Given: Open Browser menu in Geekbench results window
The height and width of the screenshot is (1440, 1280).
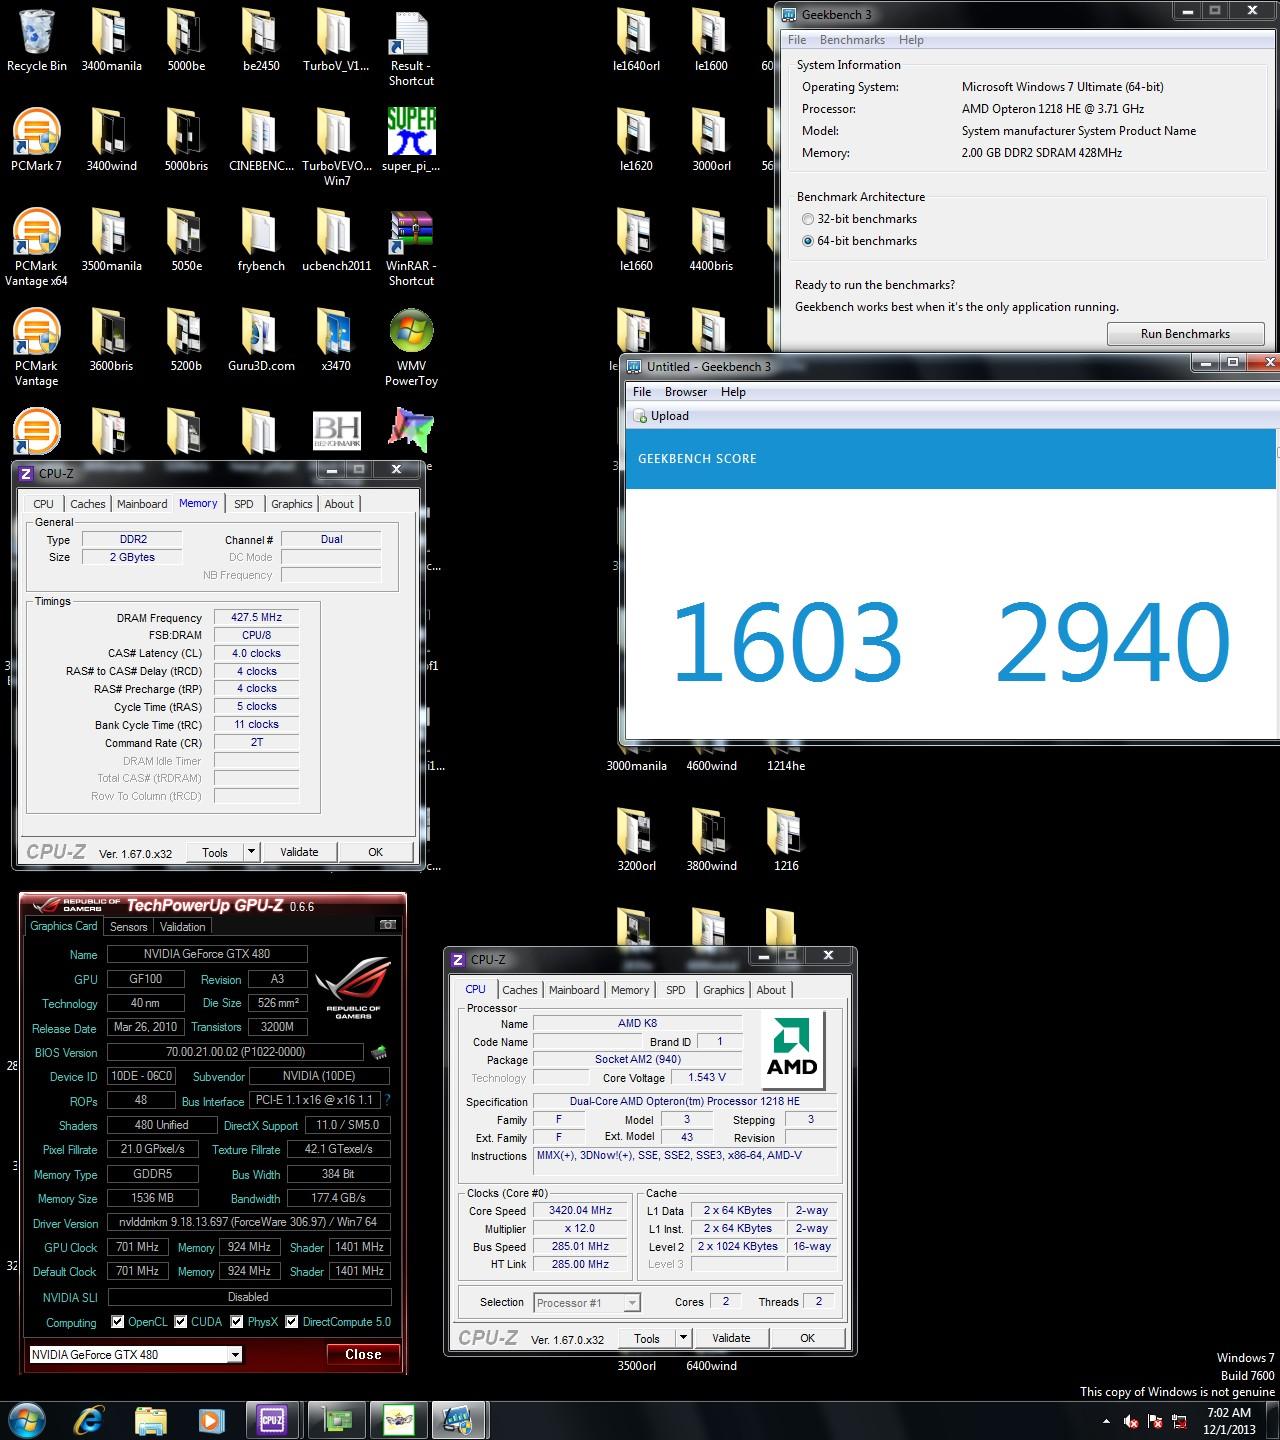Looking at the screenshot, I should tap(686, 392).
